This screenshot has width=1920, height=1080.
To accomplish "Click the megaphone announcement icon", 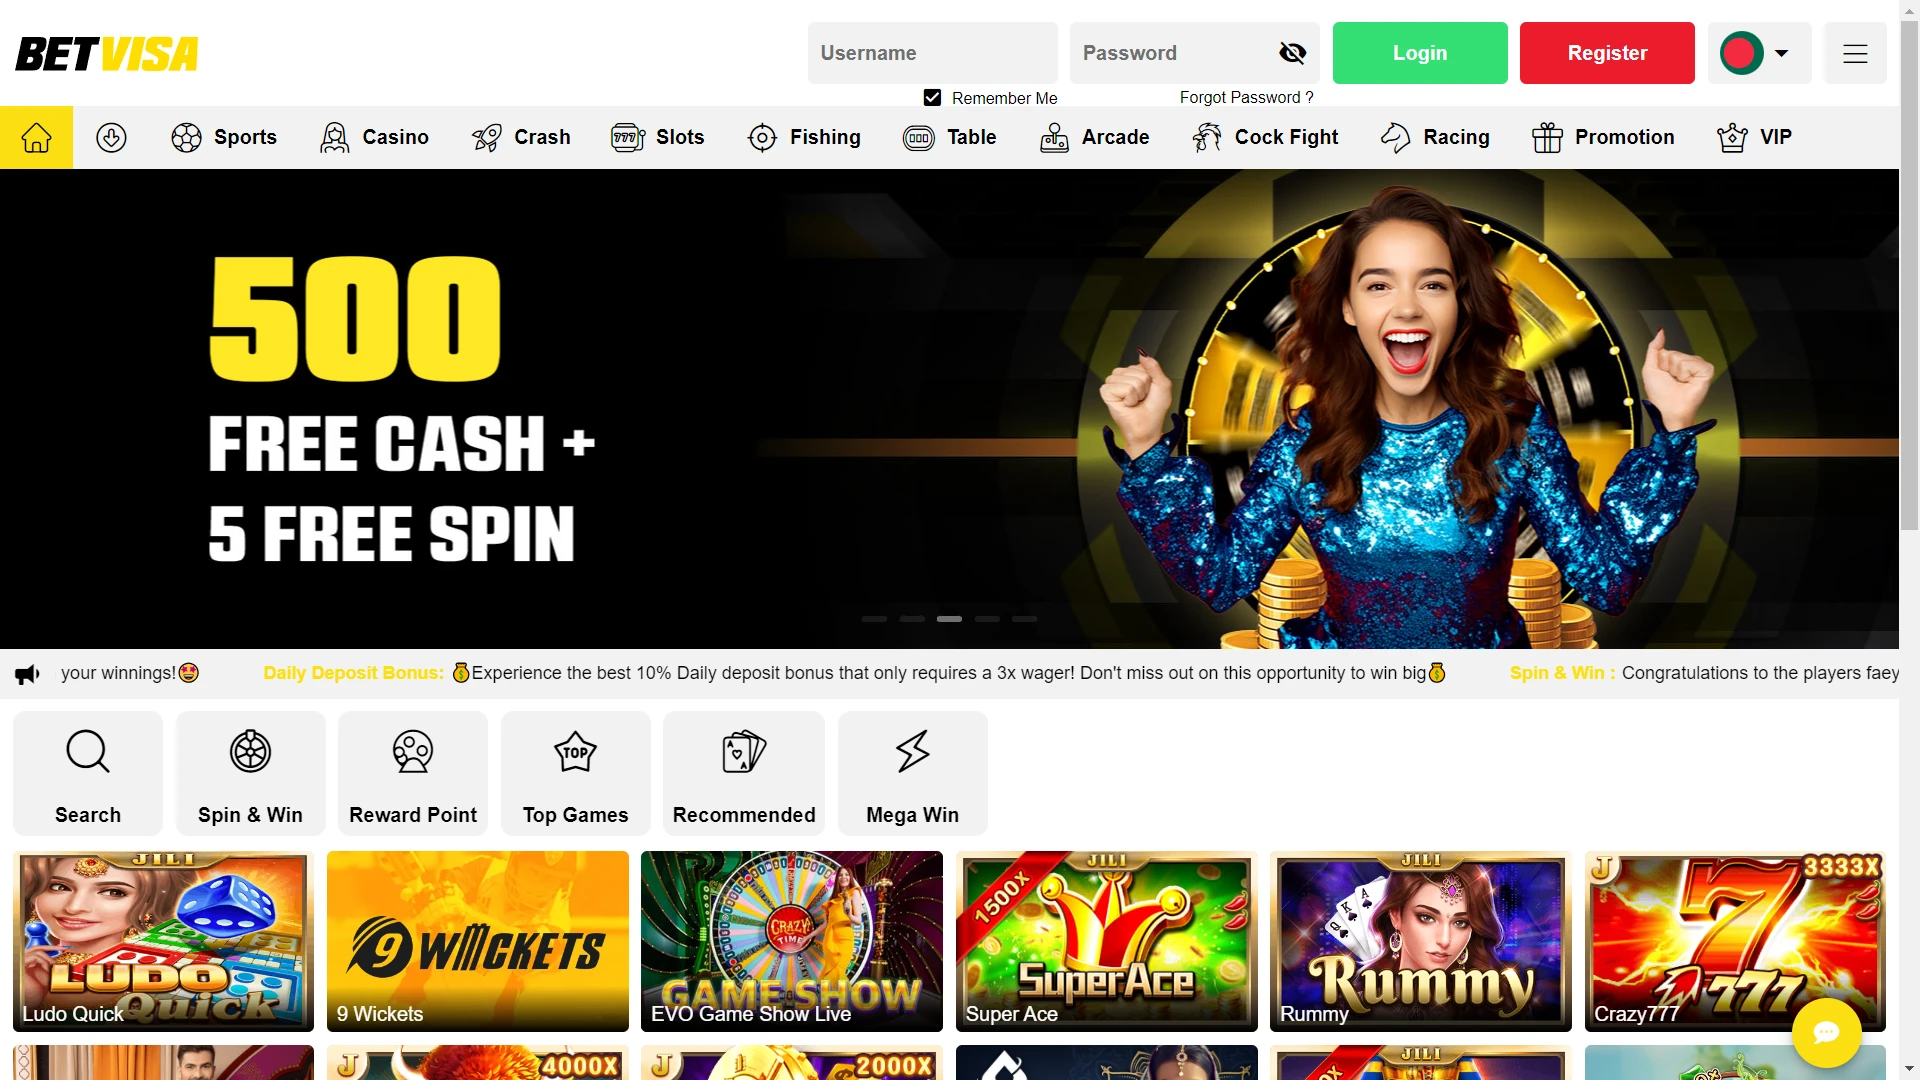I will (27, 674).
